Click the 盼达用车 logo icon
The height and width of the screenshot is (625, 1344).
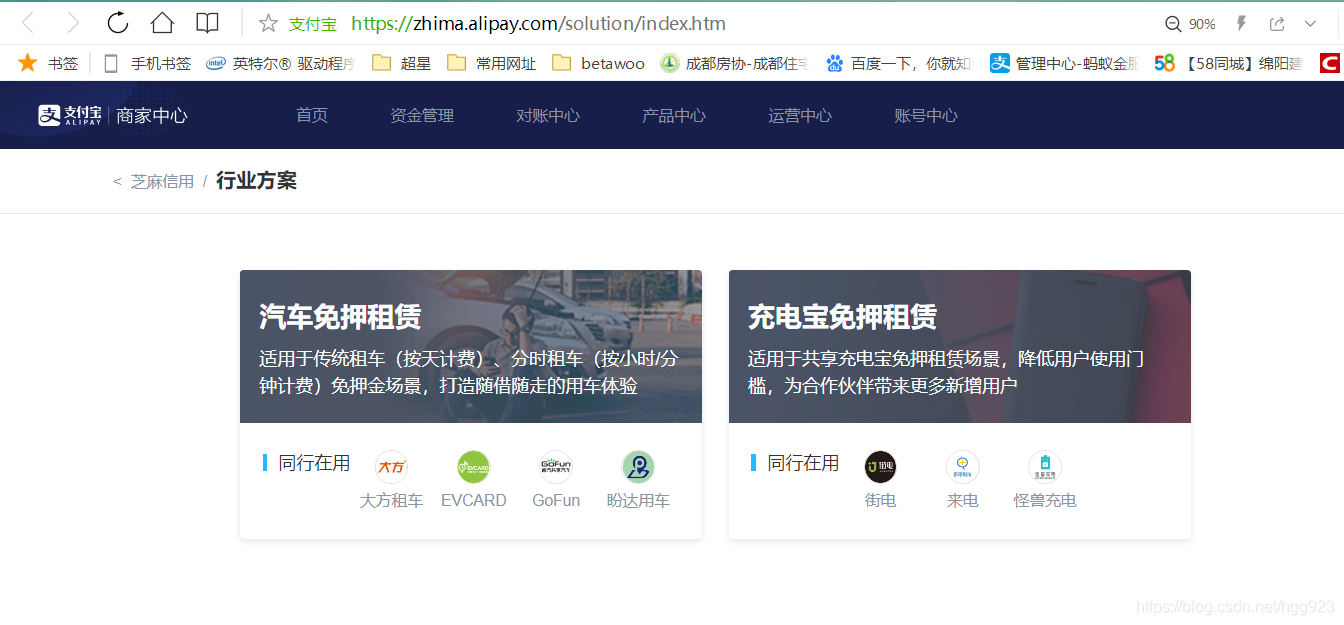[x=638, y=467]
